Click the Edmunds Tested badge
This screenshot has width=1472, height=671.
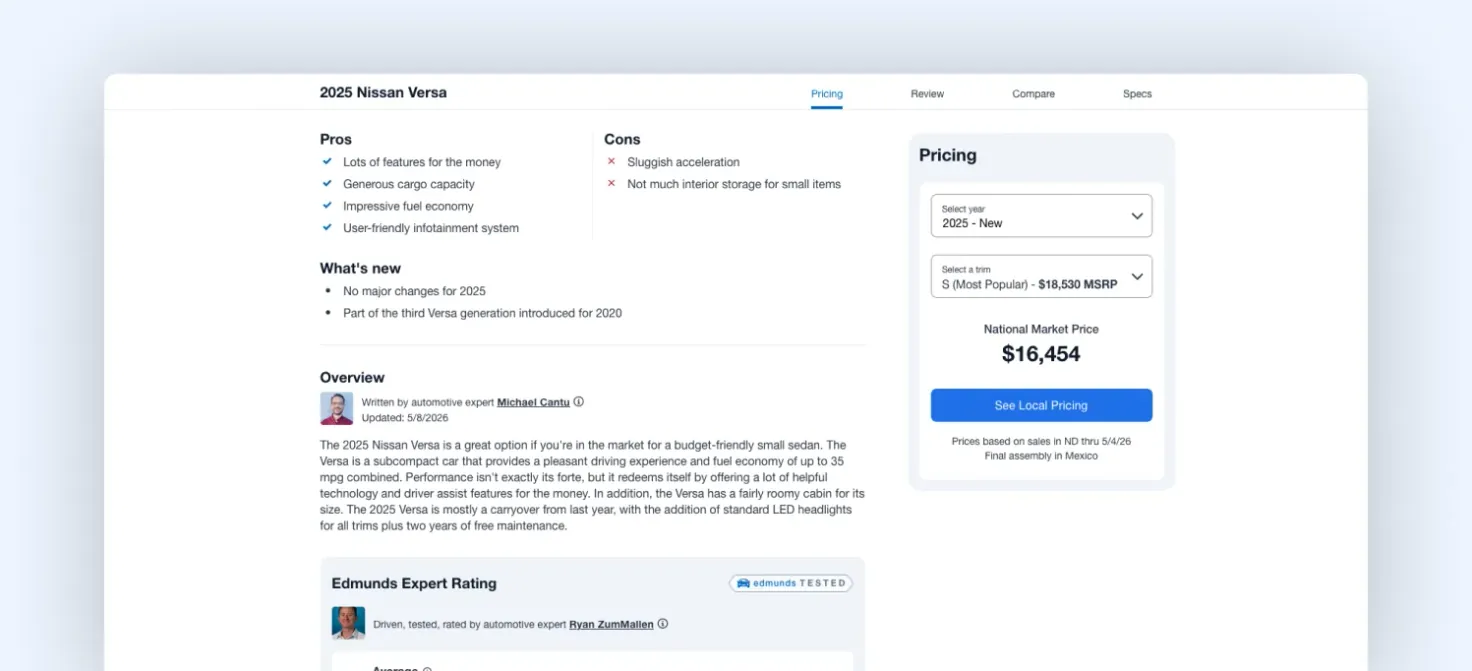[x=791, y=583]
